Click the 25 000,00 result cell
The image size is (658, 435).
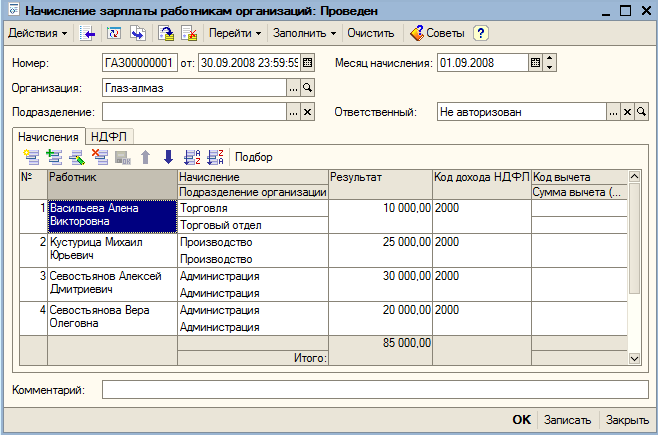(380, 250)
